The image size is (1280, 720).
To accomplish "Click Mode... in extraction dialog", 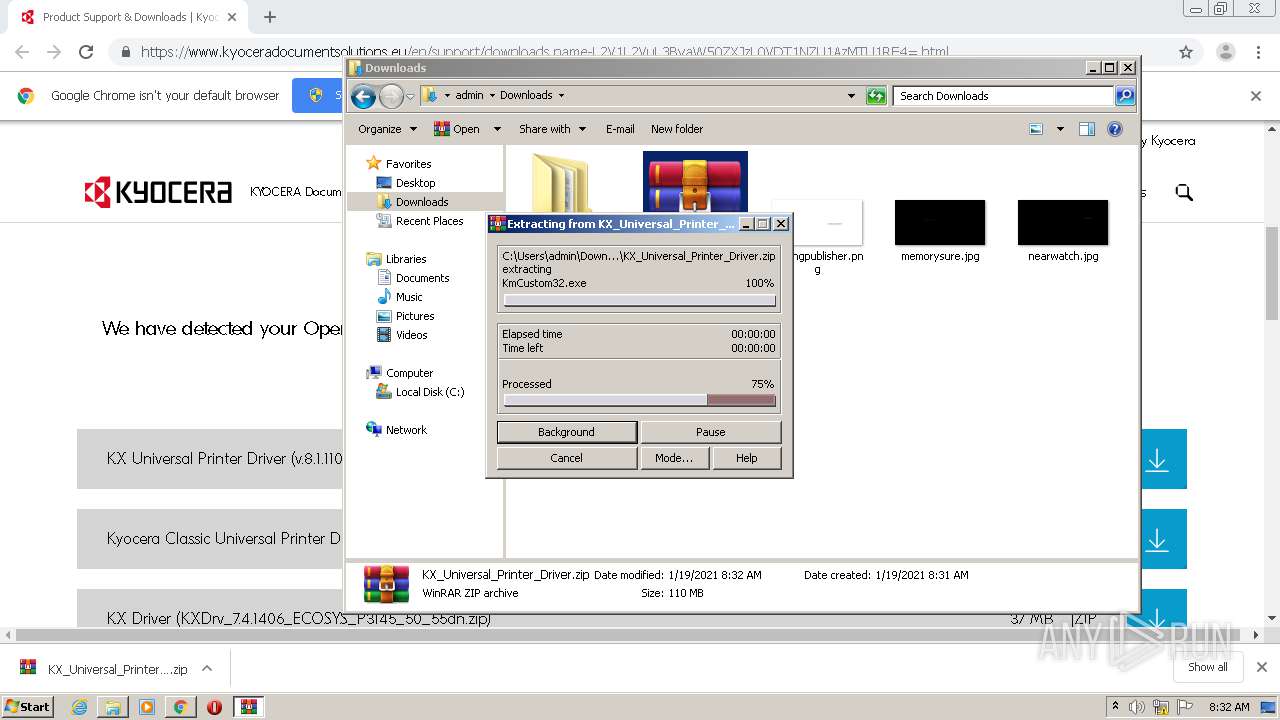I will (x=674, y=458).
